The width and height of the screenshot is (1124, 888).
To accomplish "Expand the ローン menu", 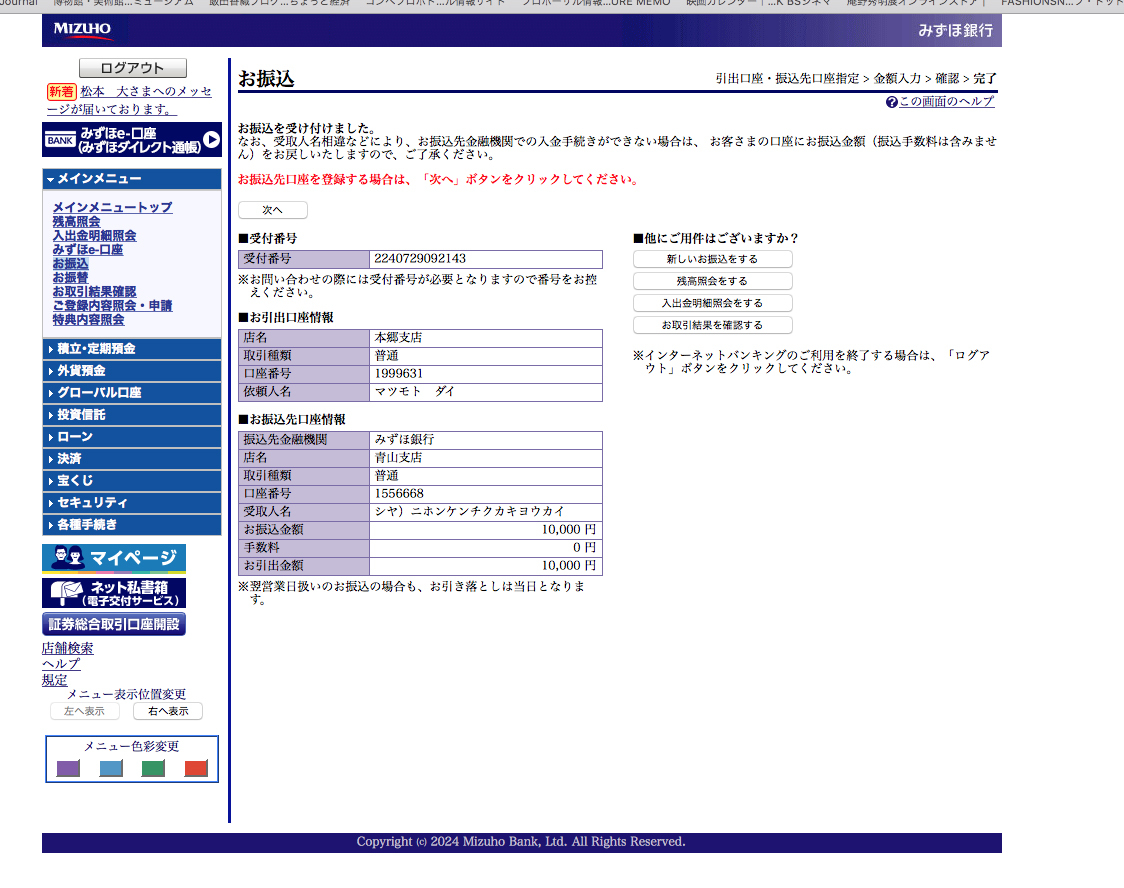I will [132, 437].
